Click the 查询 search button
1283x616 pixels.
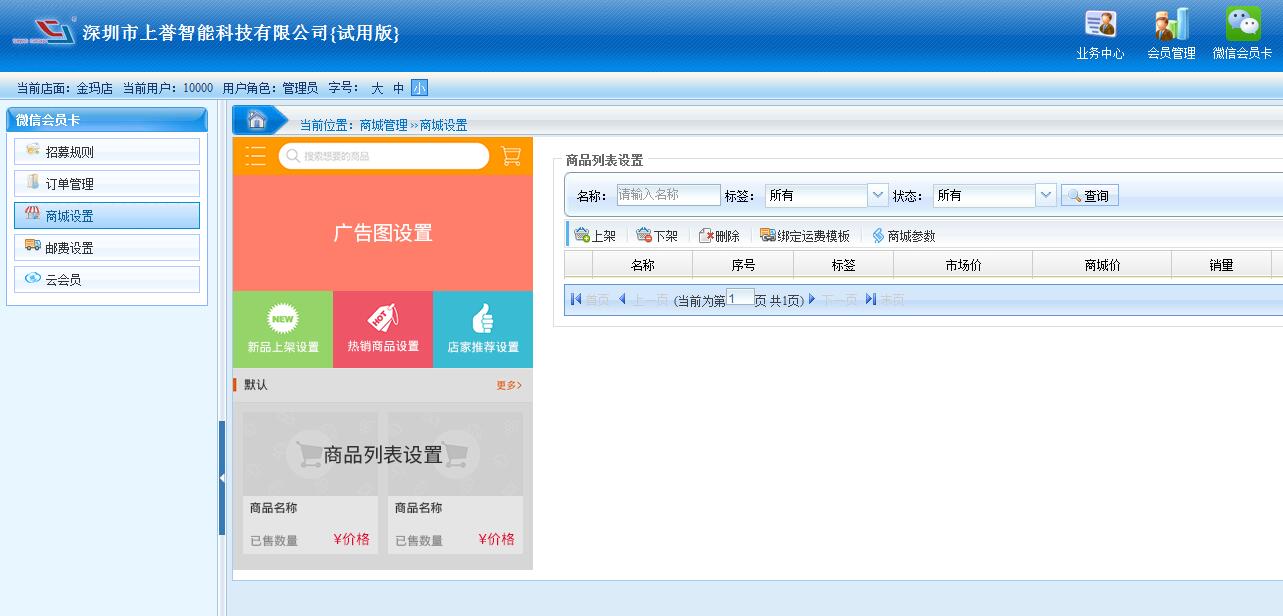[x=1089, y=196]
